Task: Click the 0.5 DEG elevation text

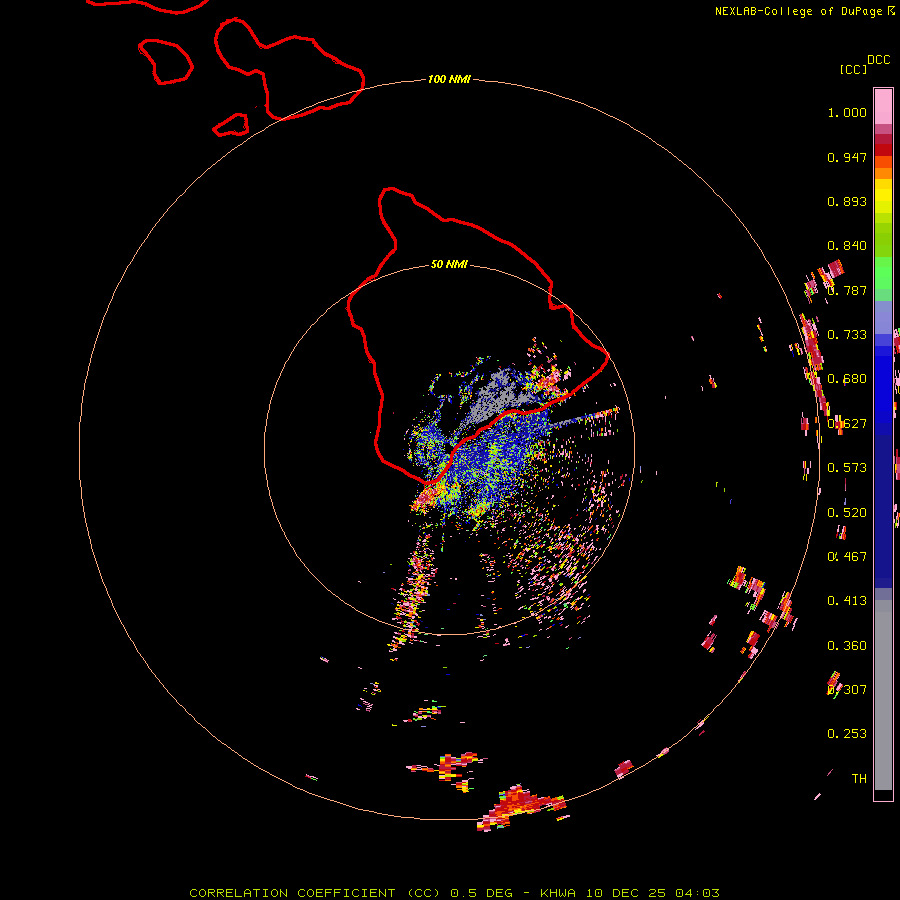Action: click(x=482, y=893)
